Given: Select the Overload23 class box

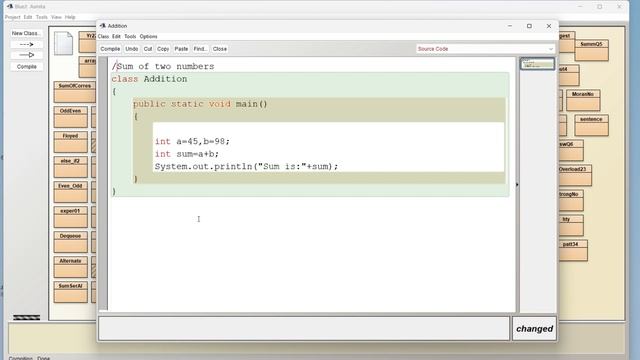Looking at the screenshot, I should tap(575, 175).
